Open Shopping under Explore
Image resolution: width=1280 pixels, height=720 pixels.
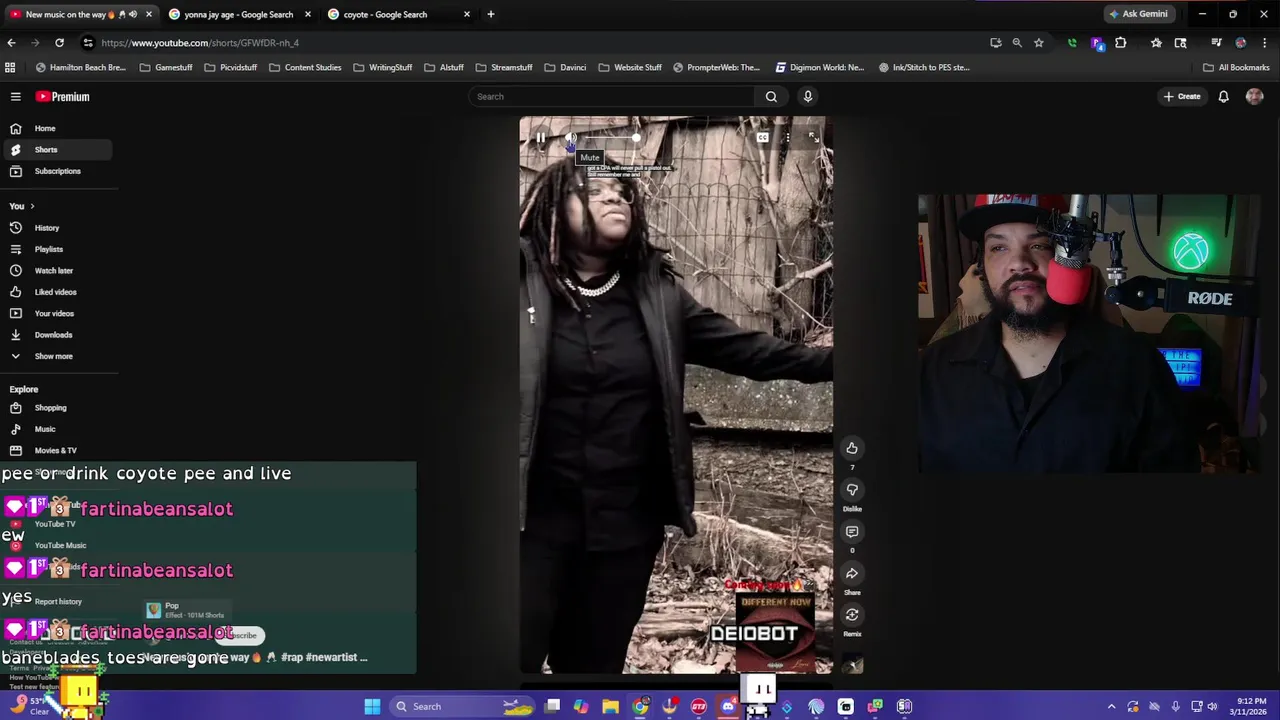(x=56, y=408)
